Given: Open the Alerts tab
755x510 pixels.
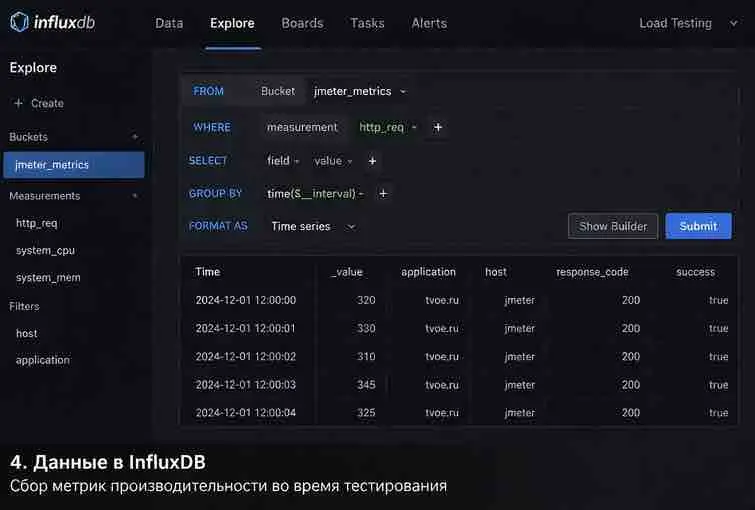Looking at the screenshot, I should tap(429, 23).
